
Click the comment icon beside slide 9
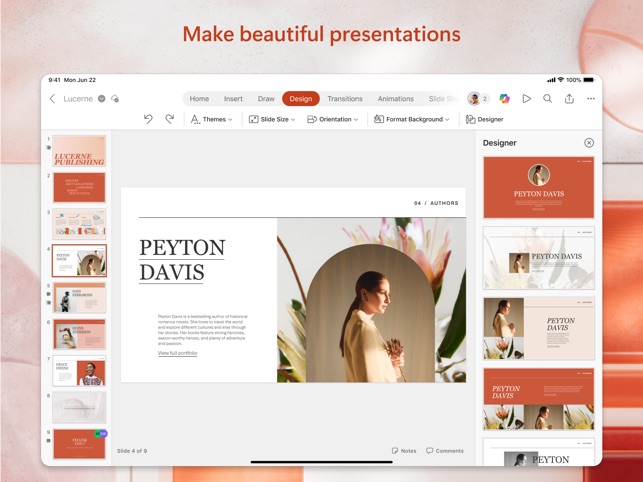tap(48, 441)
